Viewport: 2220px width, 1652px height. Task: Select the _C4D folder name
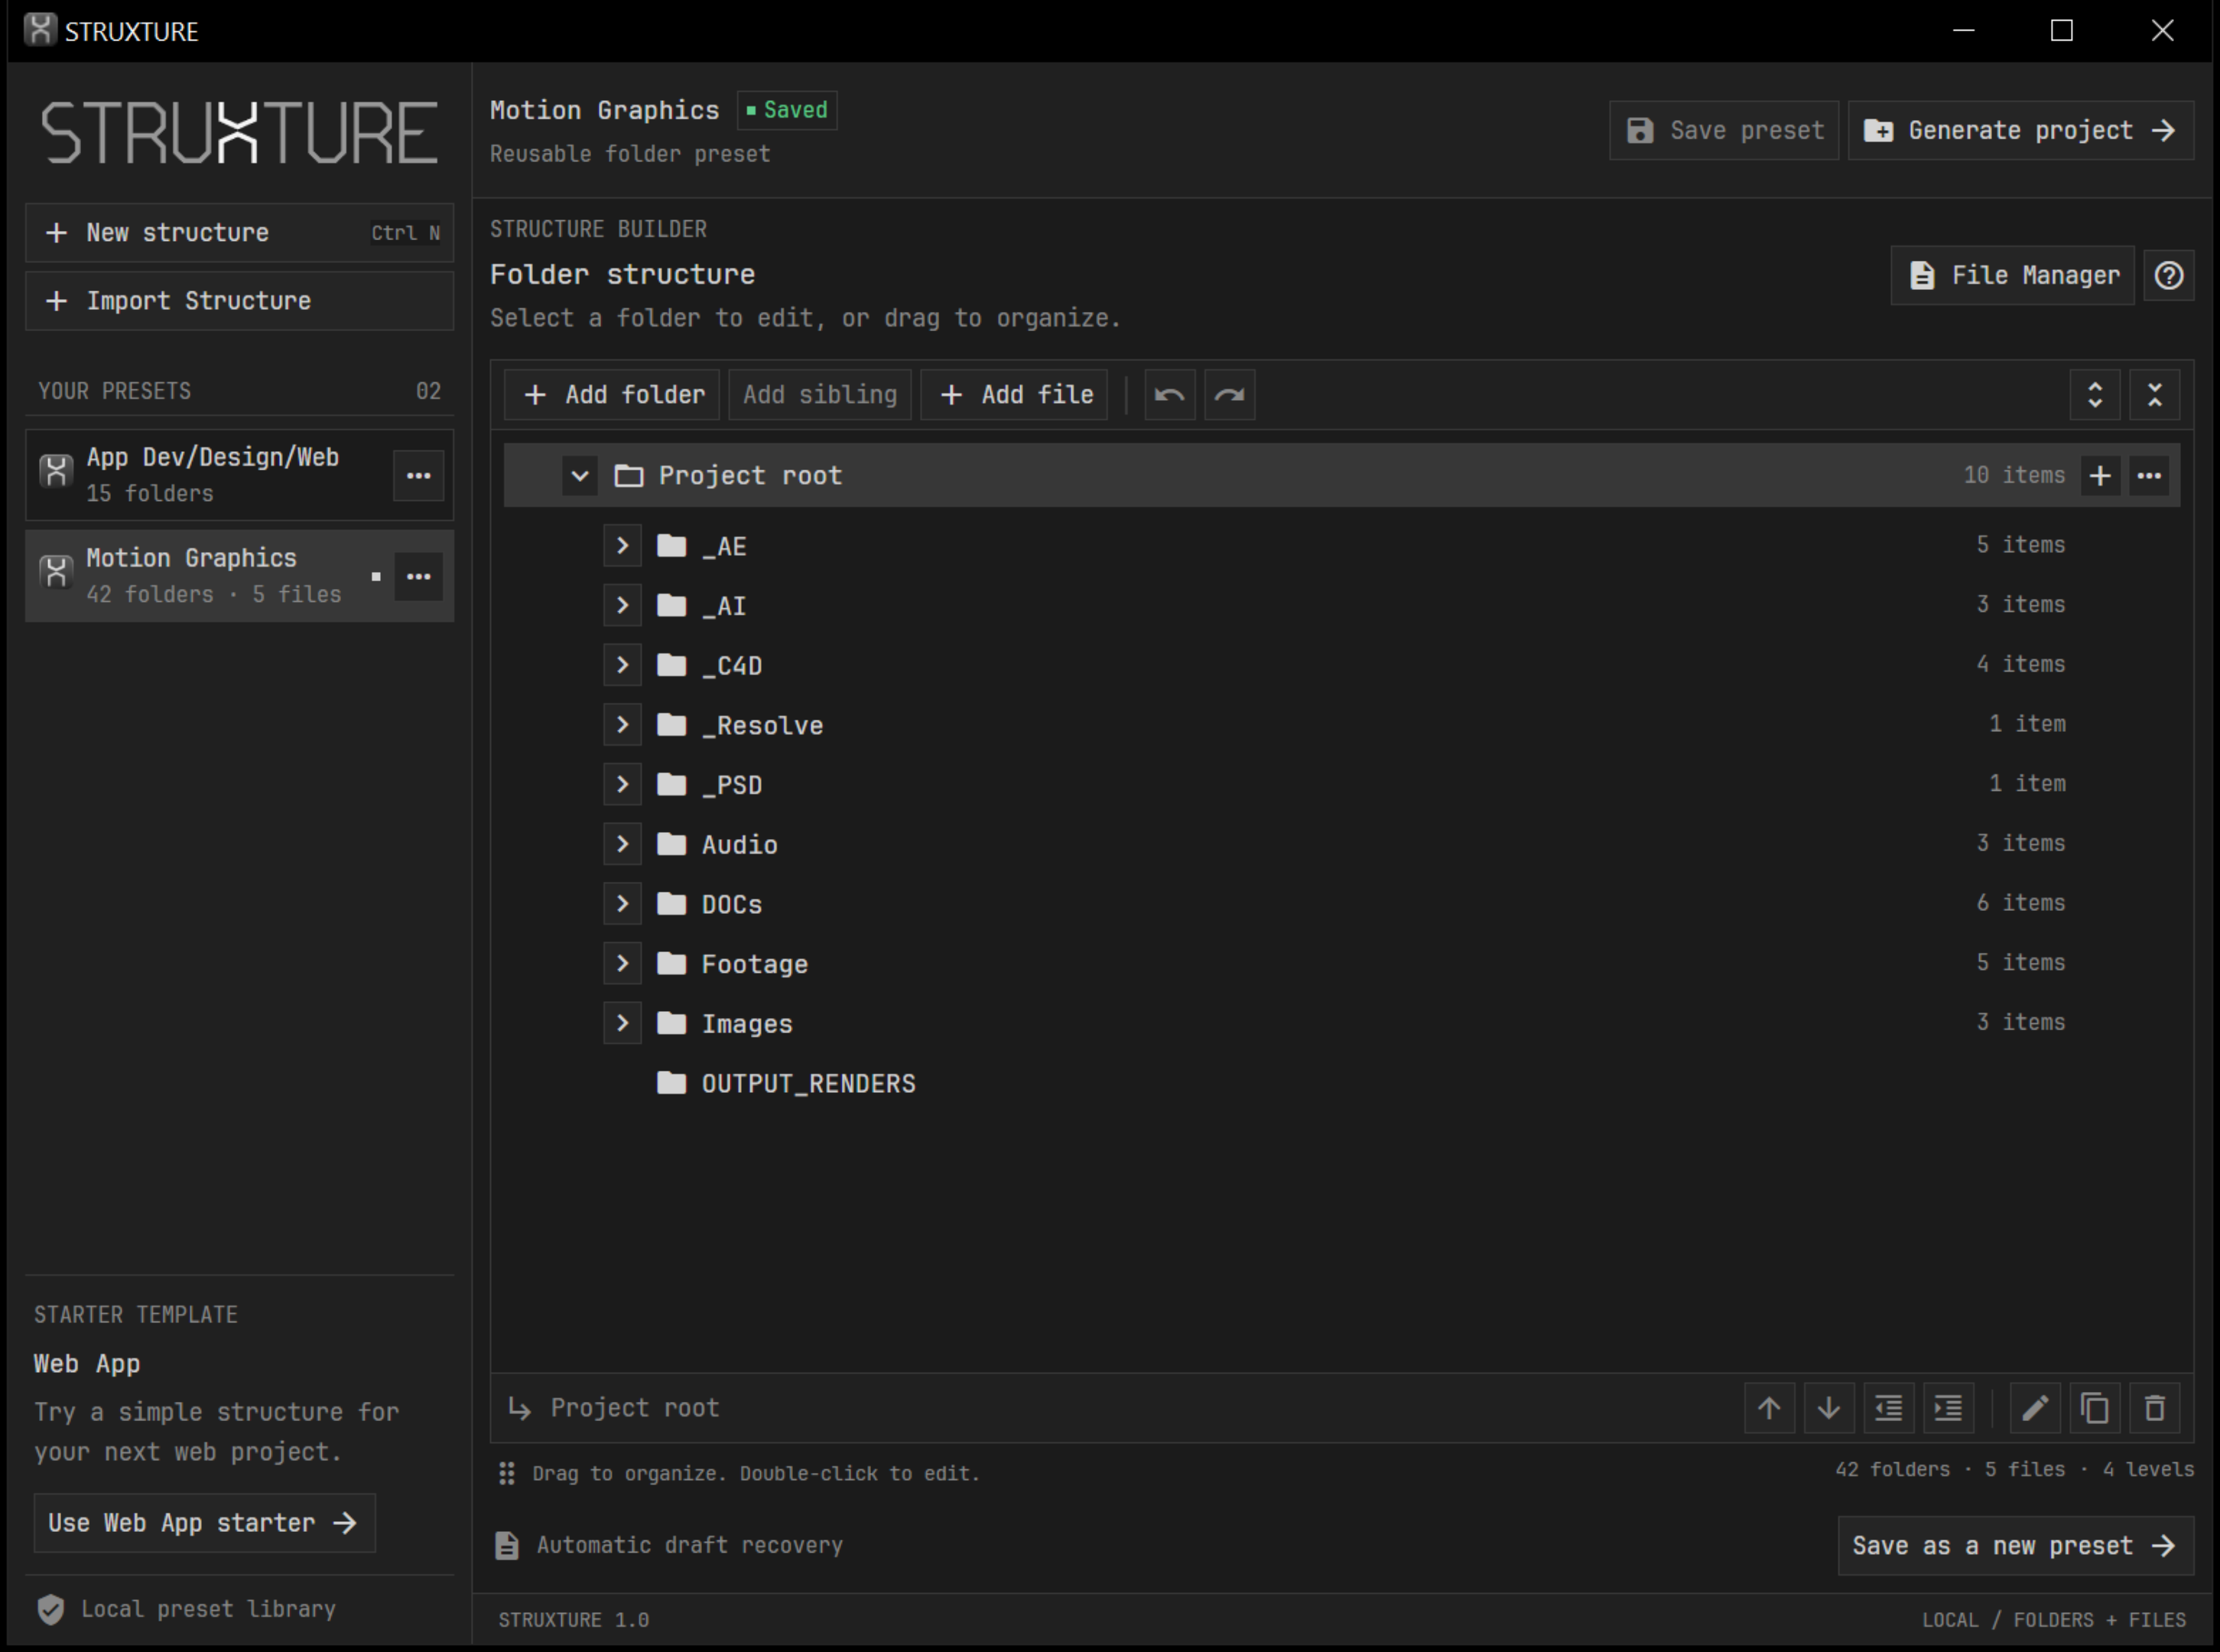[x=731, y=666]
